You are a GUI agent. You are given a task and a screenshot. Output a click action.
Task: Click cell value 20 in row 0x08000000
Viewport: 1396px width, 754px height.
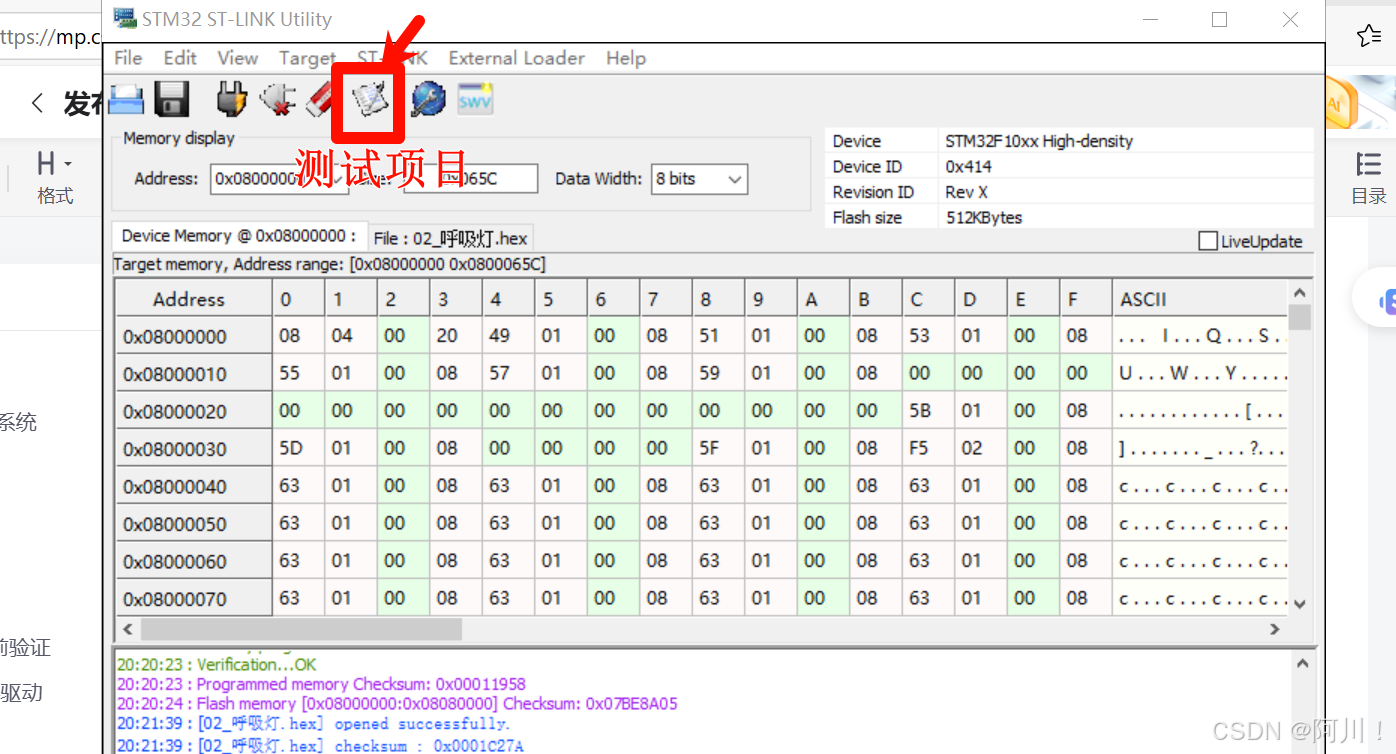[455, 336]
